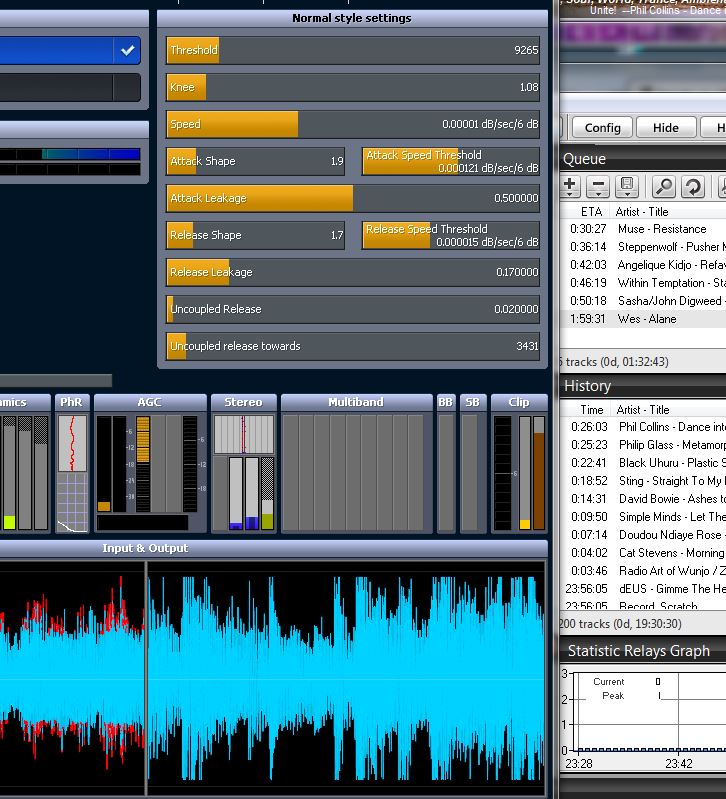This screenshot has width=726, height=799.
Task: Select David Bowie - Ashes history row
Action: [x=643, y=499]
